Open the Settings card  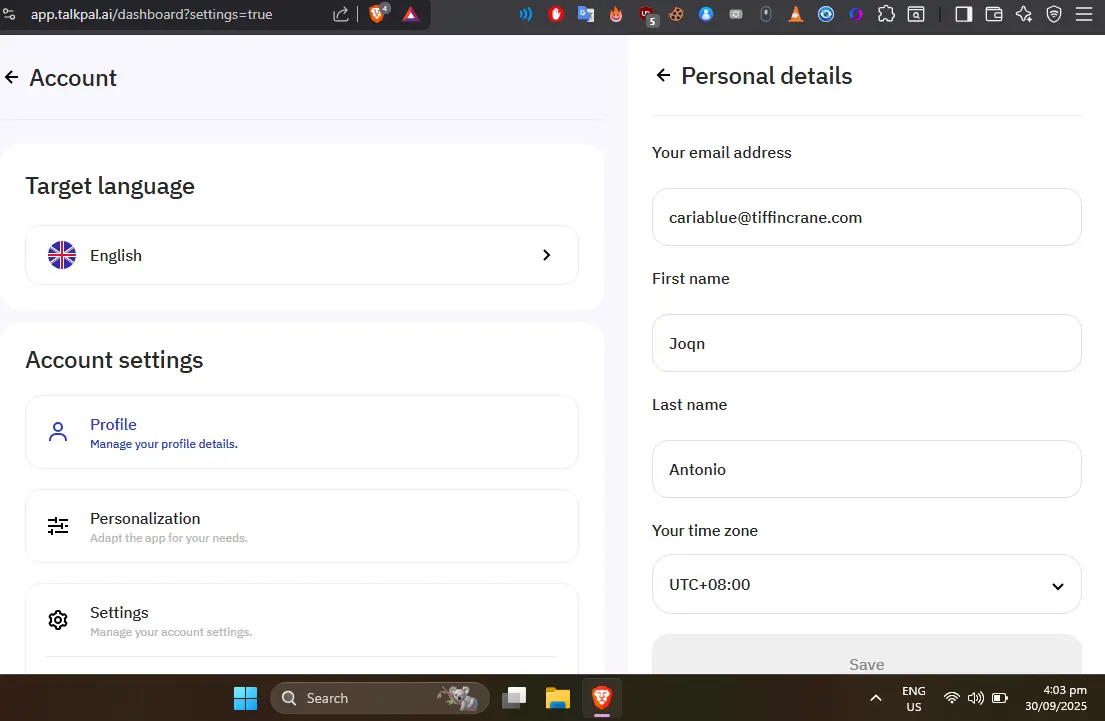pyautogui.click(x=302, y=620)
